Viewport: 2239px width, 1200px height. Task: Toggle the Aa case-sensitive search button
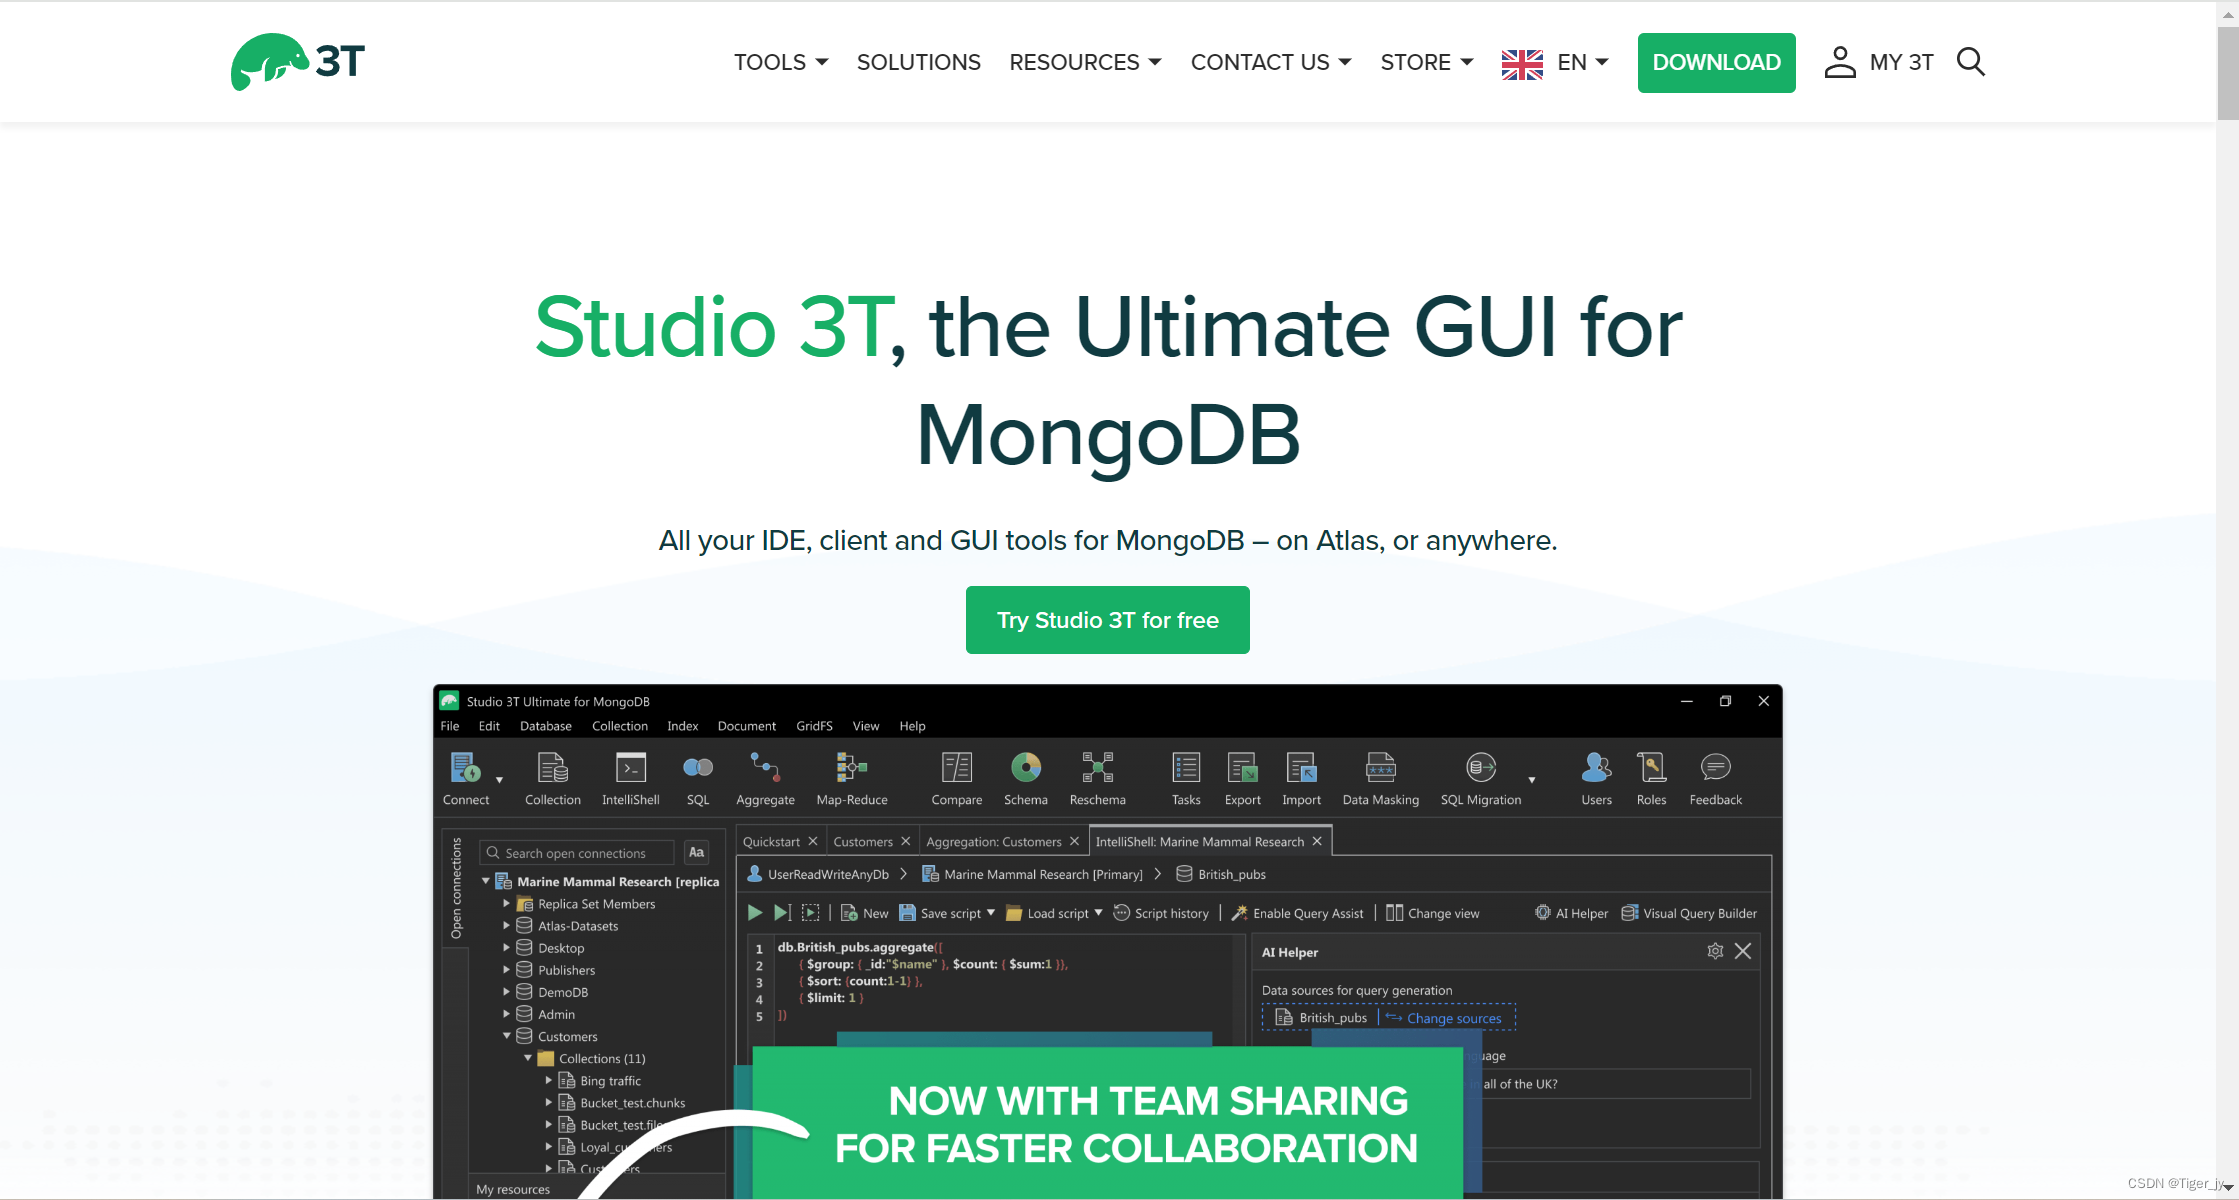pos(697,853)
